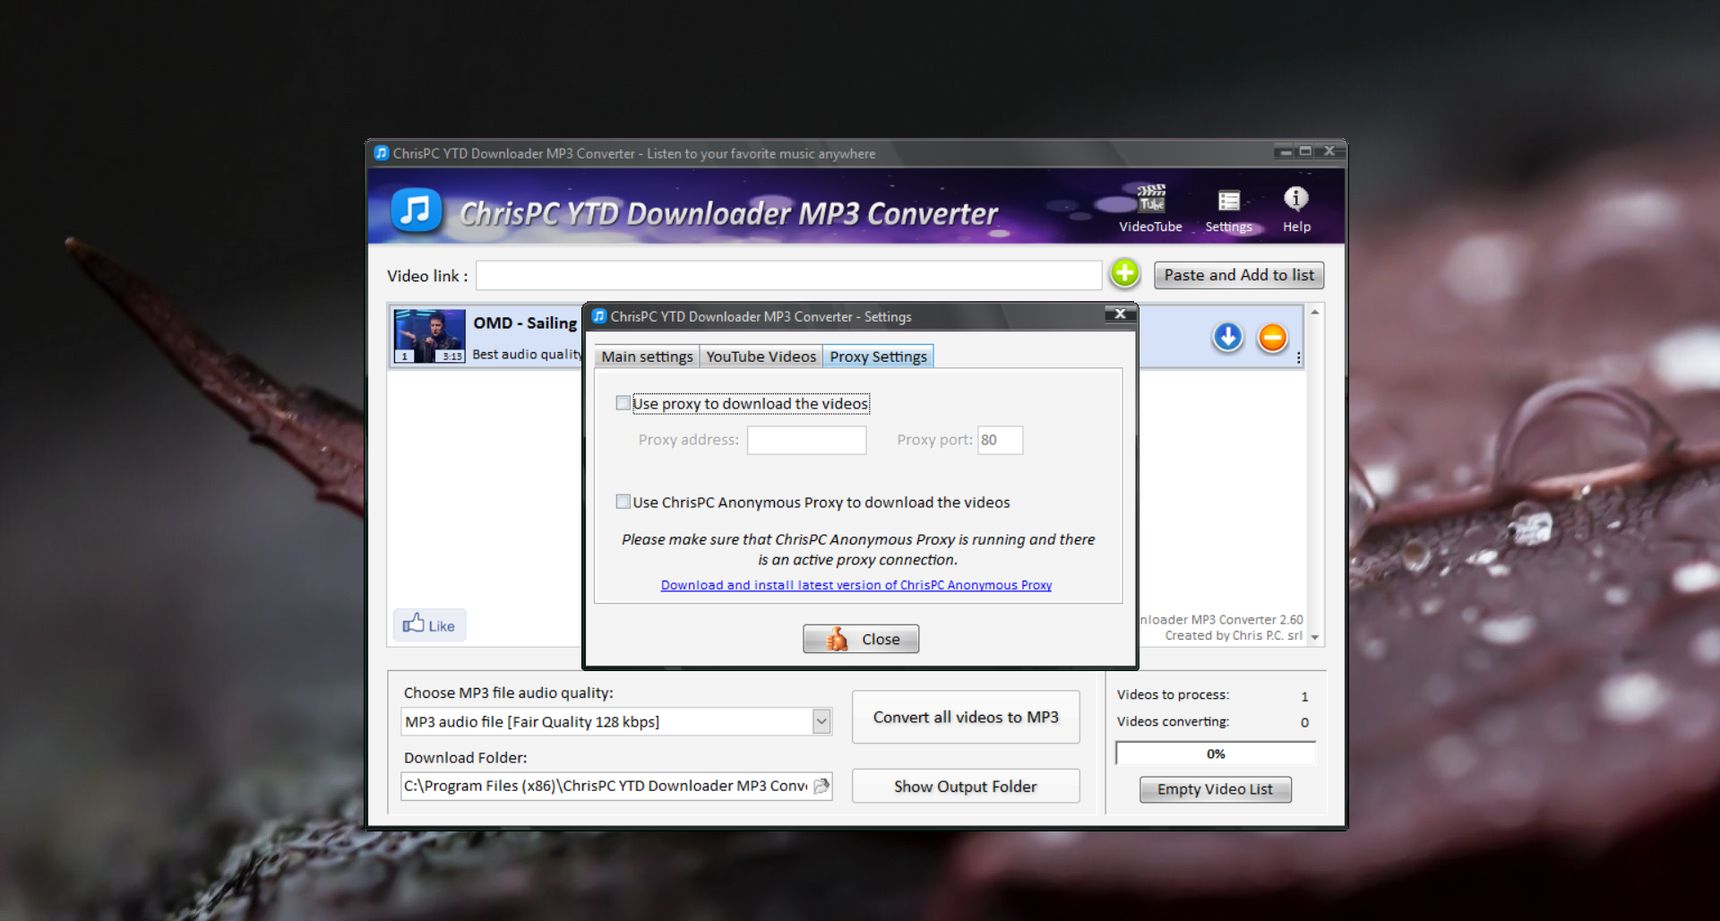Viewport: 1720px width, 921px height.
Task: Click Paste and Add to list button
Action: click(1239, 275)
